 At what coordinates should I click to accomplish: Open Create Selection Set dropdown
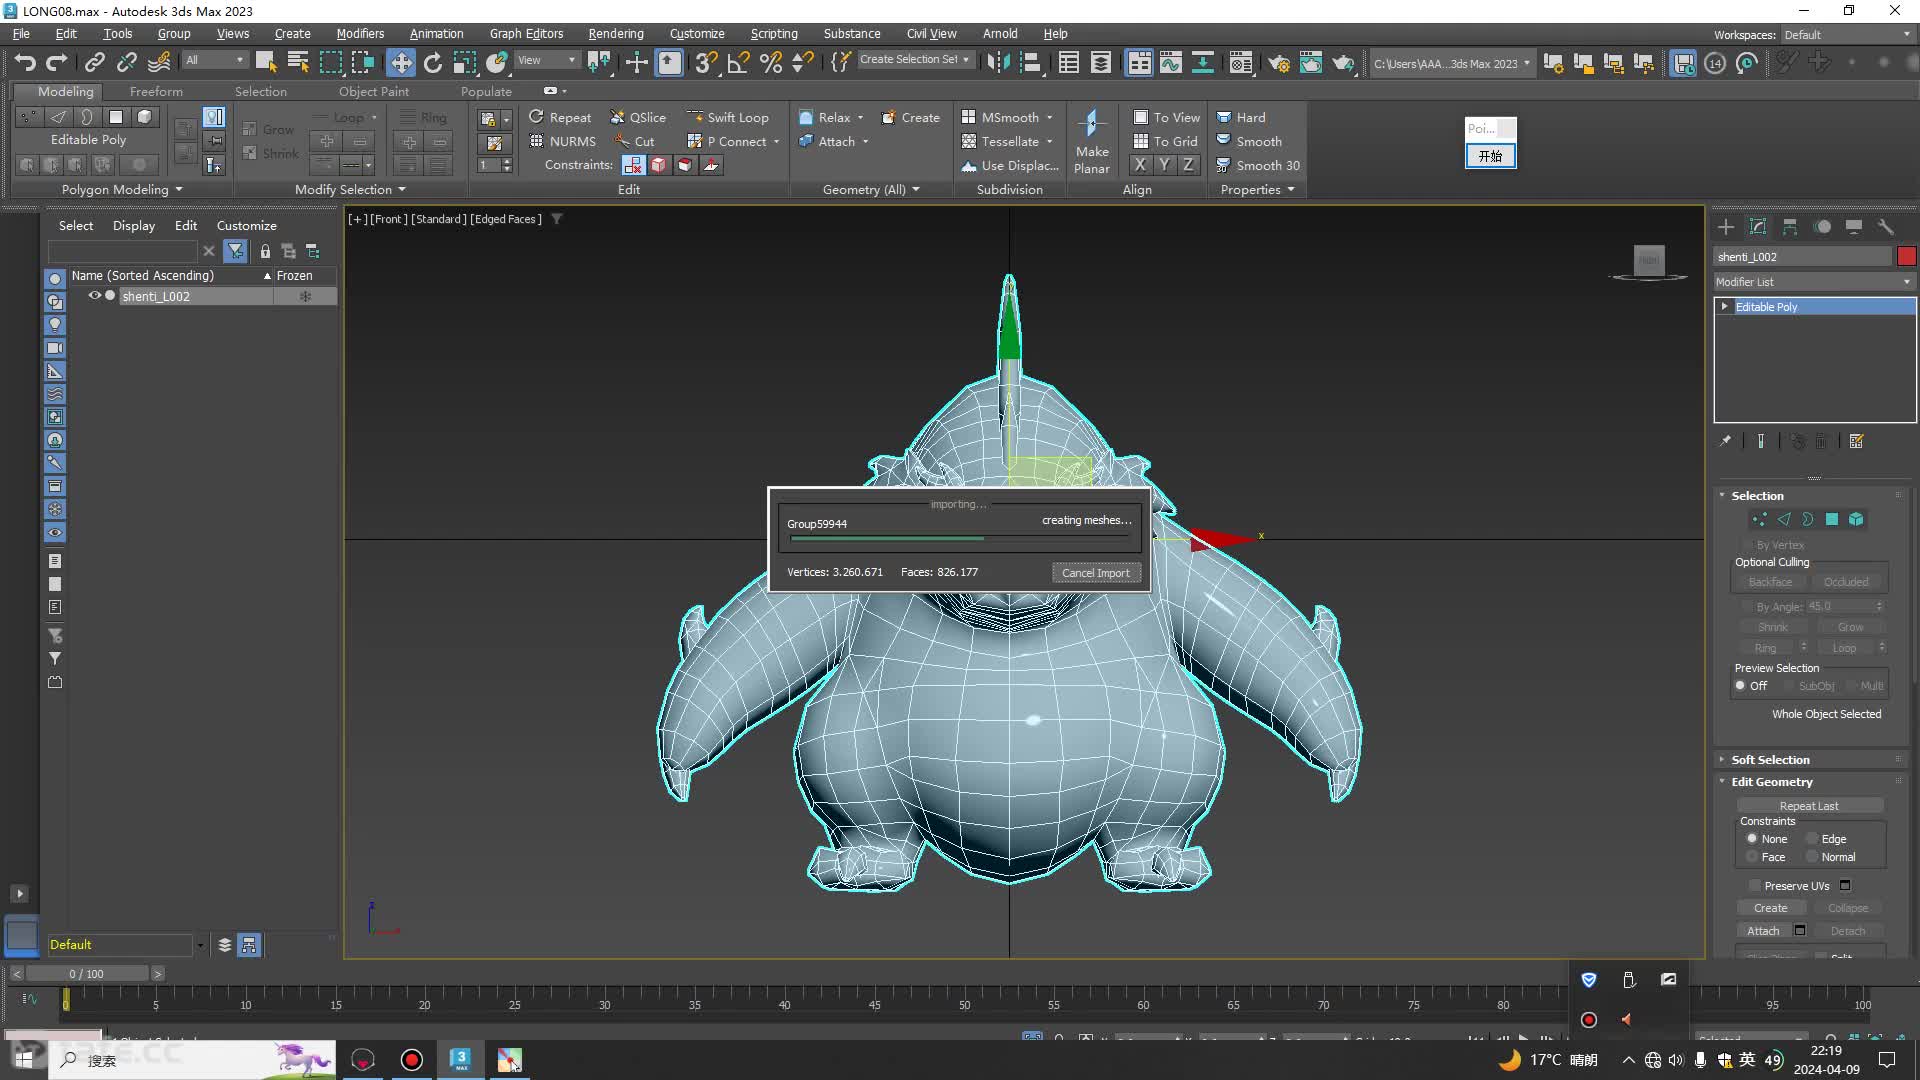[914, 60]
